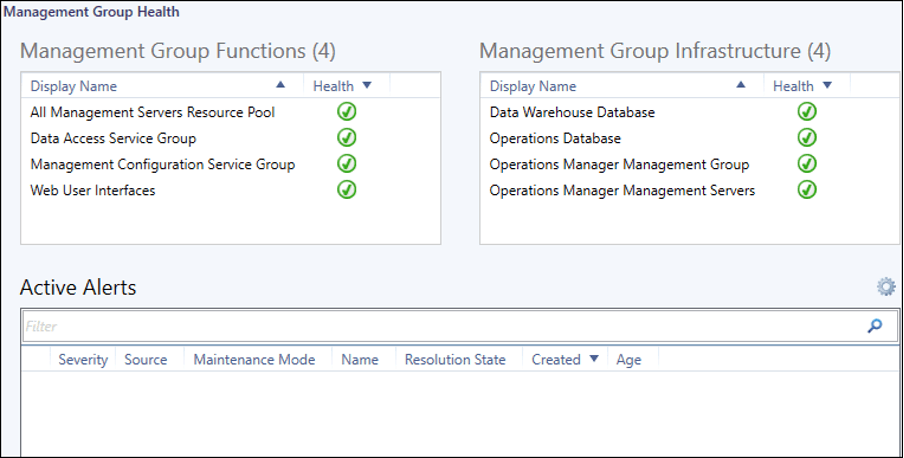Click the Resolution State column header
The image size is (904, 458).
455,359
